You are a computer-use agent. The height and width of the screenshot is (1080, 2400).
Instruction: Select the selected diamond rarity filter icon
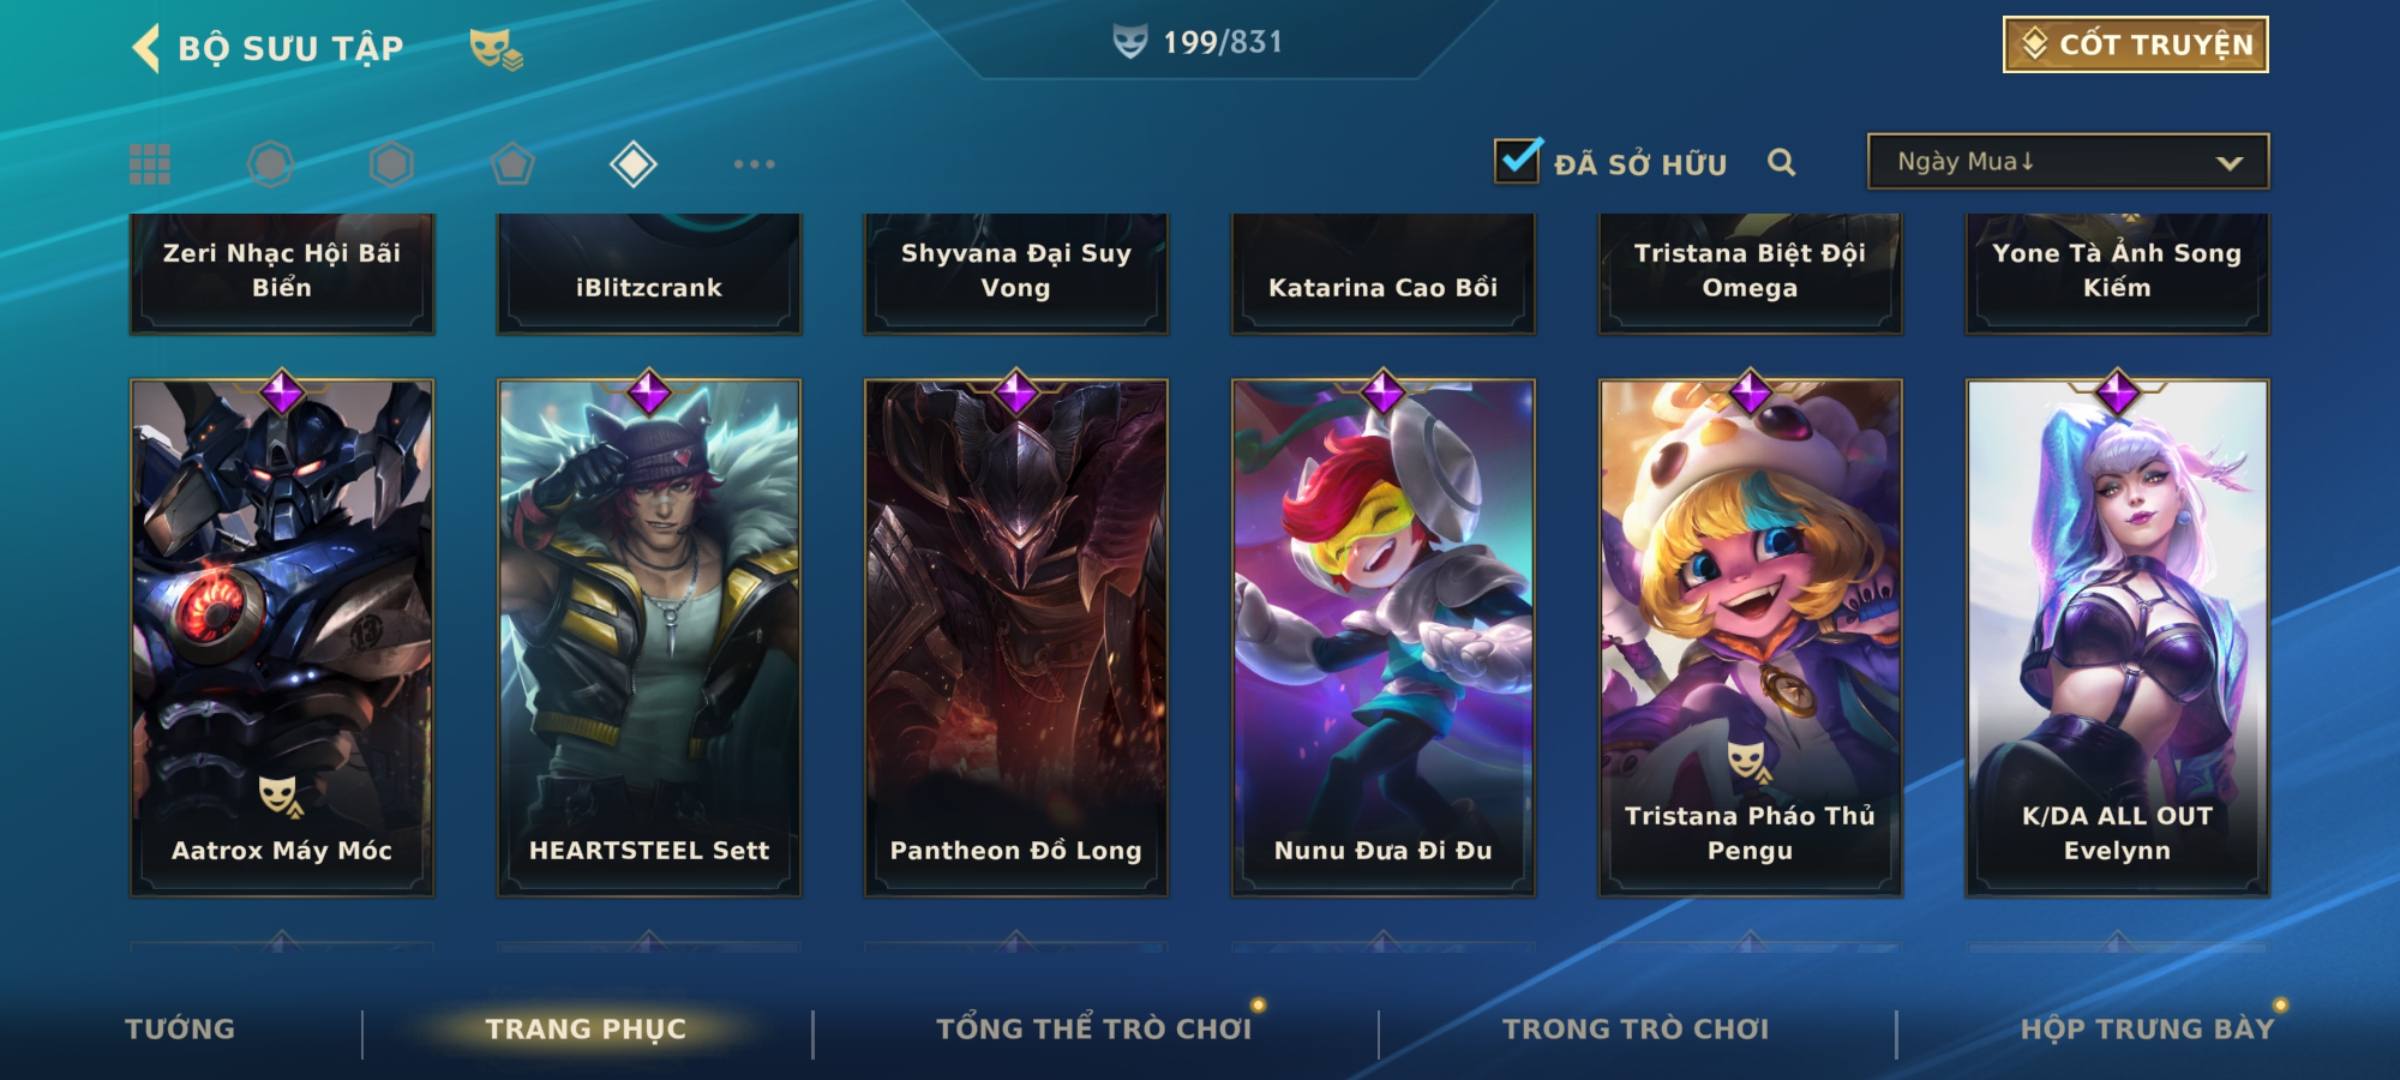(633, 164)
